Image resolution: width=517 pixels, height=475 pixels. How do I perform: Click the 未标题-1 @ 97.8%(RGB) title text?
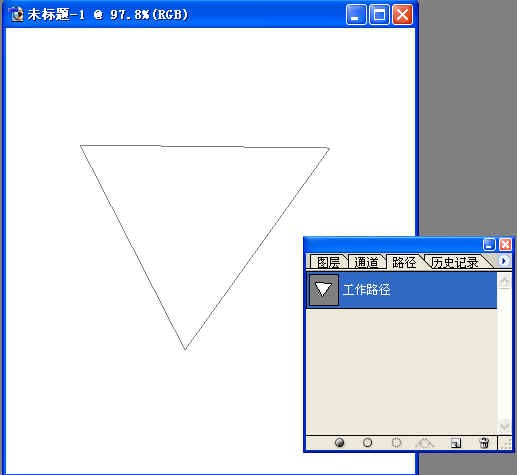click(108, 15)
